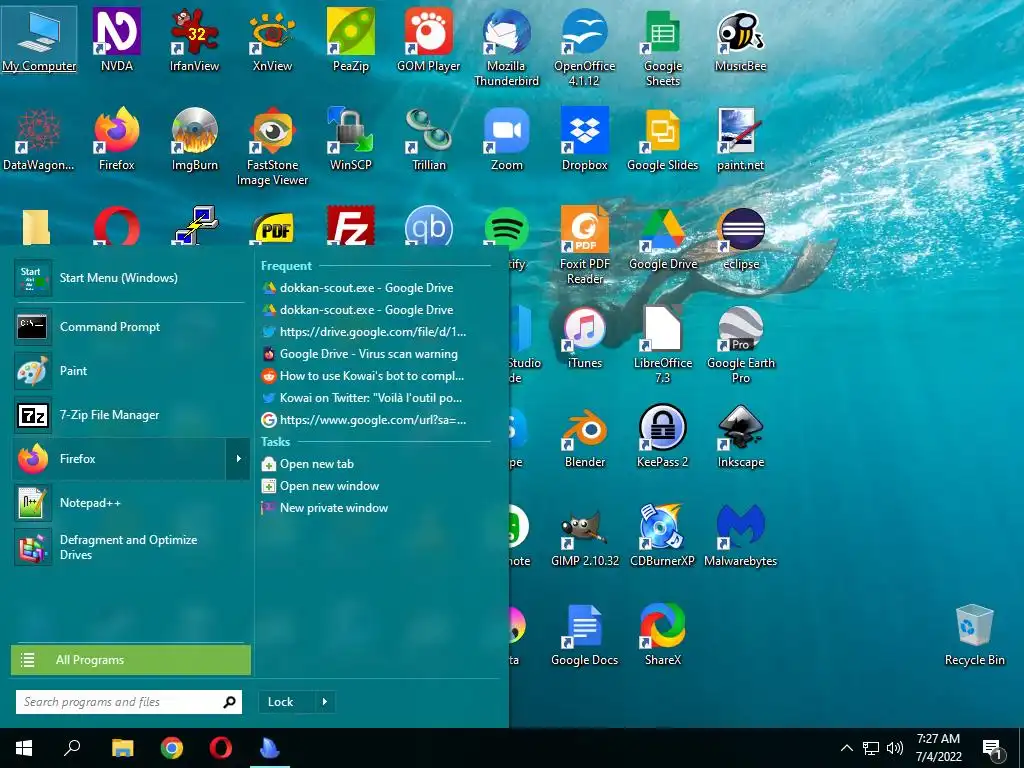Open ImgBurn desktop shortcut

[x=195, y=138]
